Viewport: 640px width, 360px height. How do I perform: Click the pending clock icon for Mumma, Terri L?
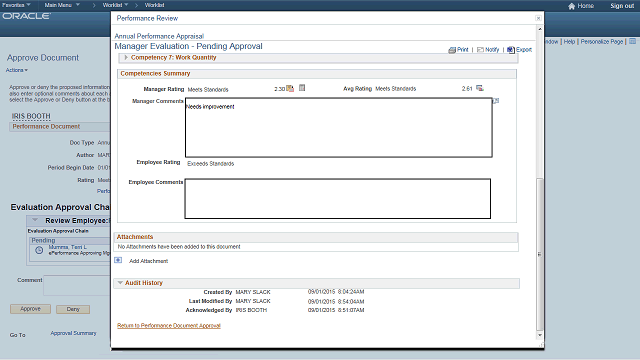[39, 250]
